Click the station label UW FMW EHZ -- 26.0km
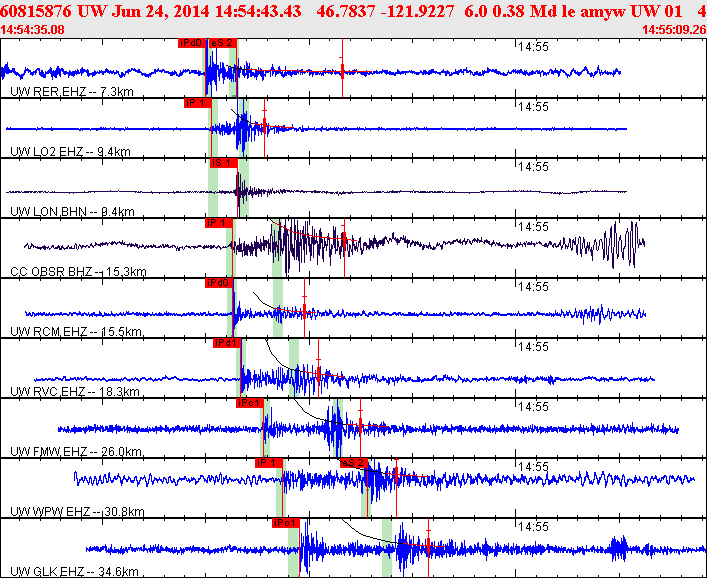The width and height of the screenshot is (707, 578). pyautogui.click(x=76, y=452)
